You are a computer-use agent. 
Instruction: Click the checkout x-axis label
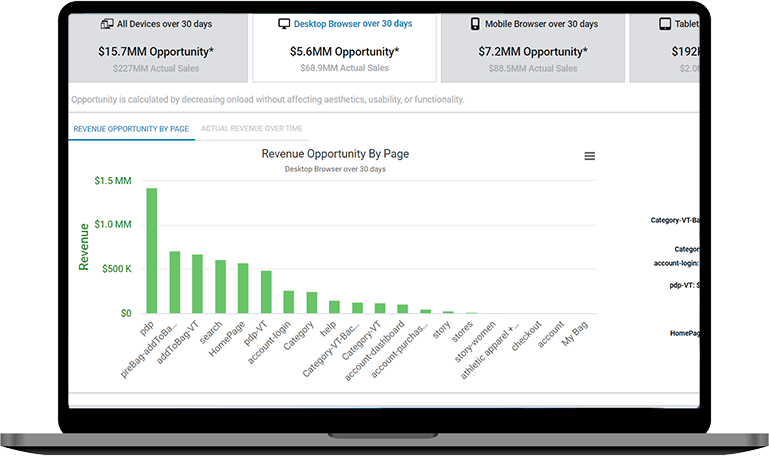click(x=526, y=336)
